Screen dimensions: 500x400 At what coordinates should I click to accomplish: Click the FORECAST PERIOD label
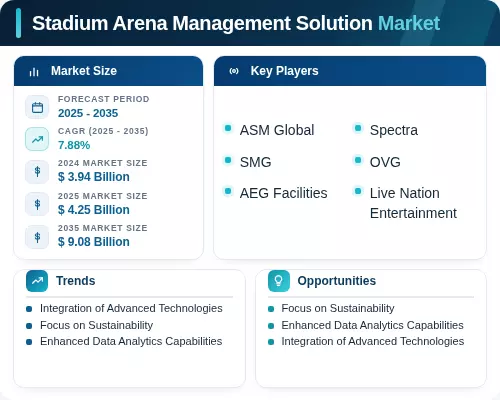(104, 99)
